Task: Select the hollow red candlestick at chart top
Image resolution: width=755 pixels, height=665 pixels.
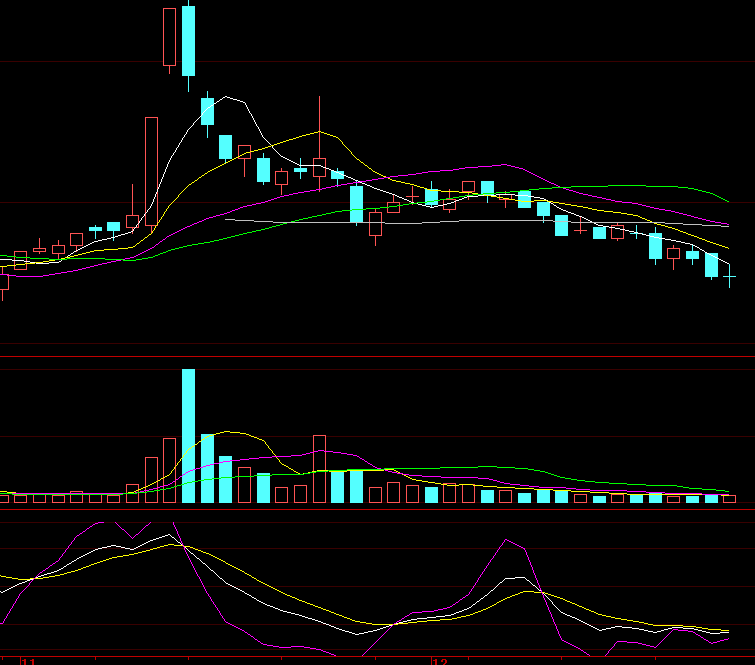Action: pyautogui.click(x=169, y=37)
